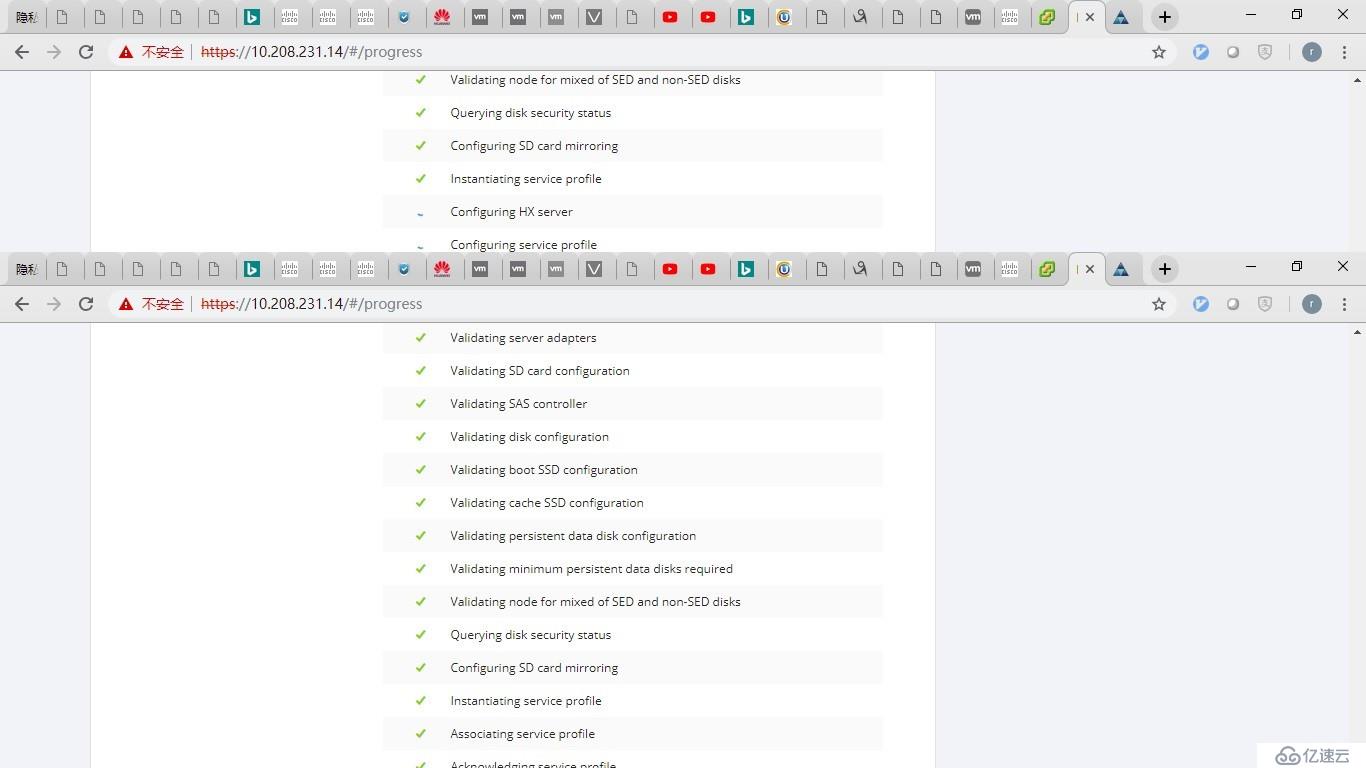Focus the address bar URL in upper window

pos(311,52)
